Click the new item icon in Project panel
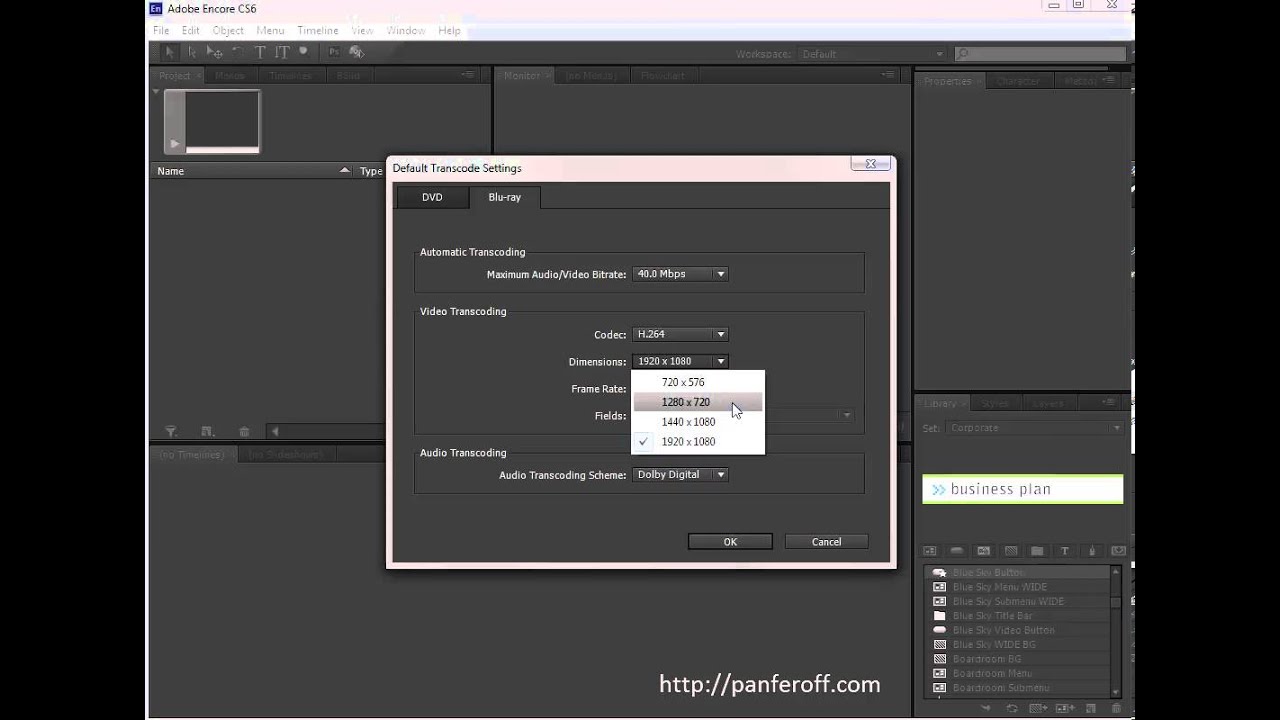 click(x=207, y=431)
